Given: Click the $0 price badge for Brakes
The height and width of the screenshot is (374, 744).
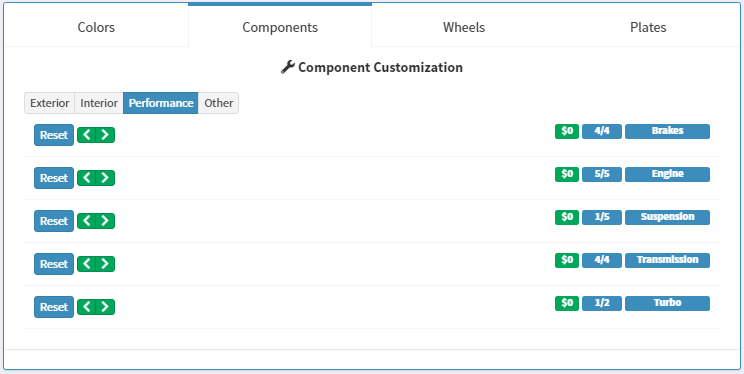Looking at the screenshot, I should 567,131.
